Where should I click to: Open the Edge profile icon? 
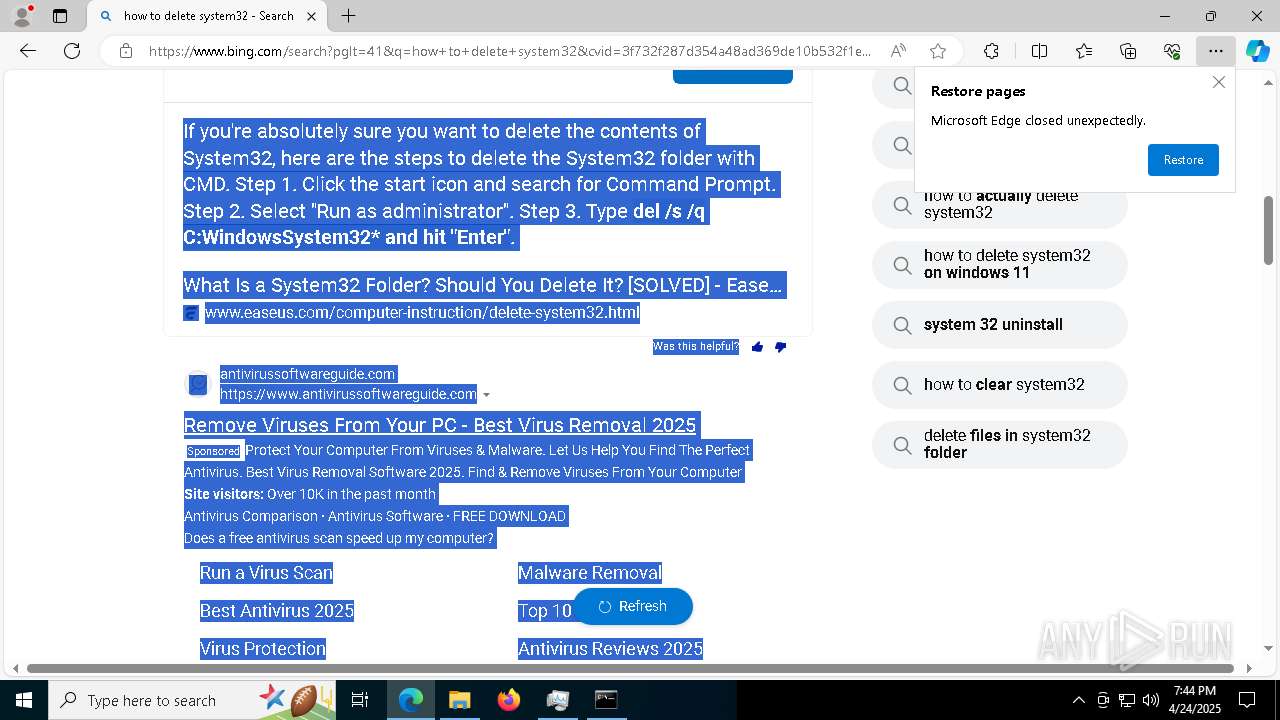[x=22, y=16]
